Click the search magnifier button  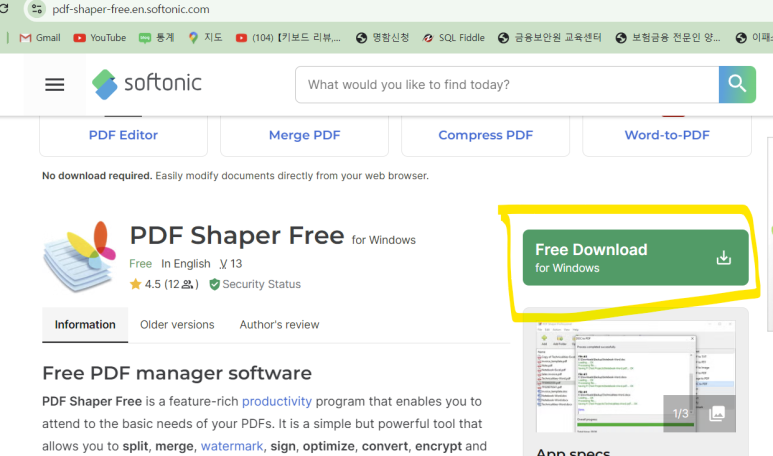click(x=737, y=85)
